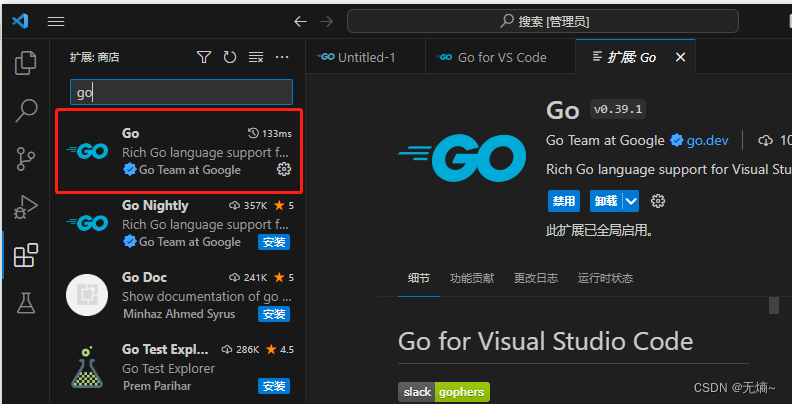Open the Run and Debug view

coord(26,207)
